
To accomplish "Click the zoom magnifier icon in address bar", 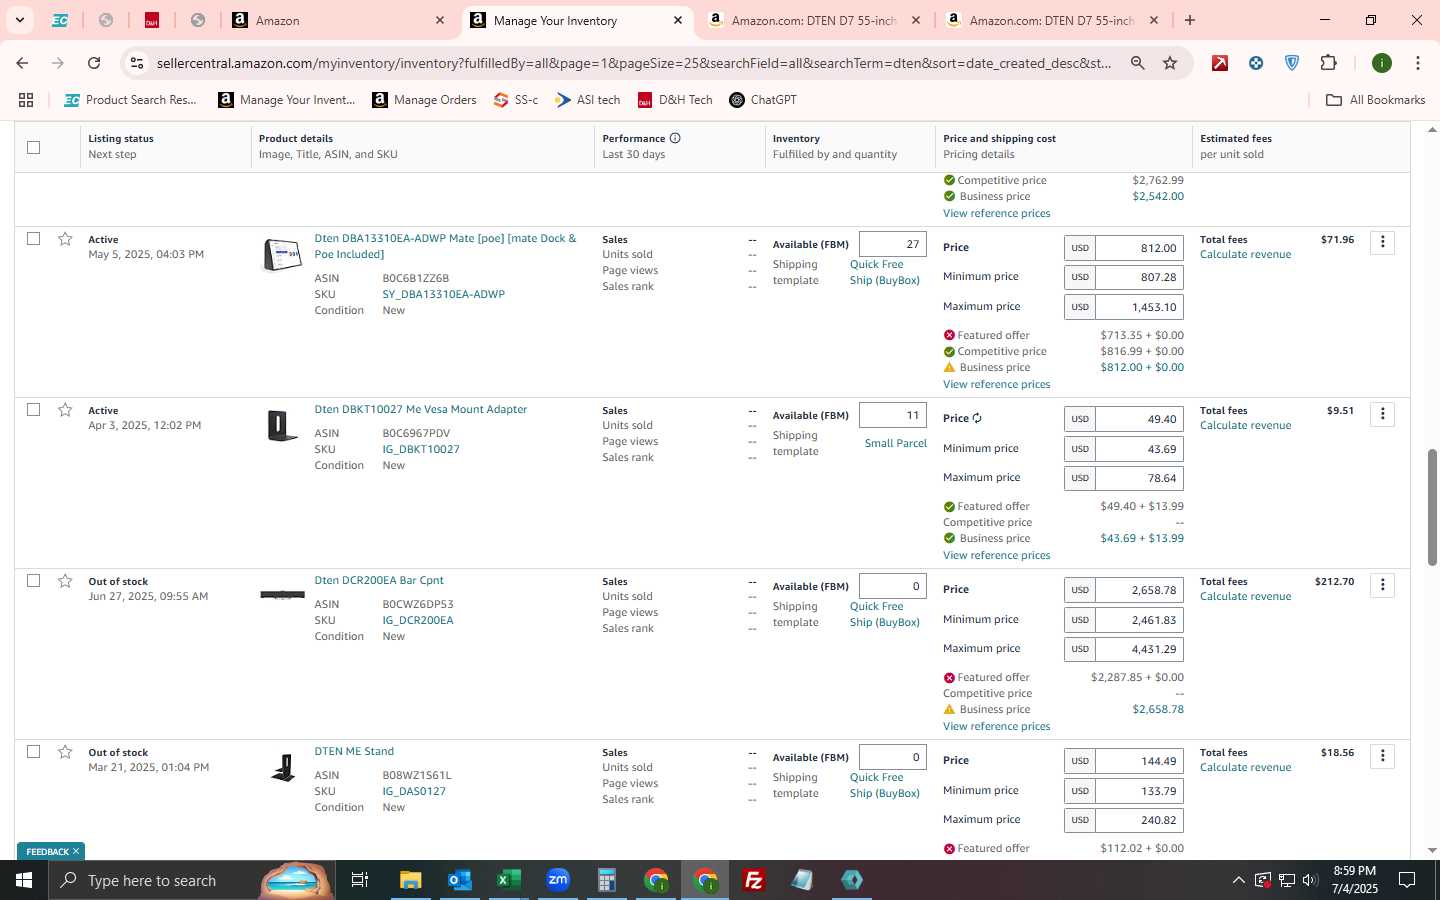I will pos(1138,63).
